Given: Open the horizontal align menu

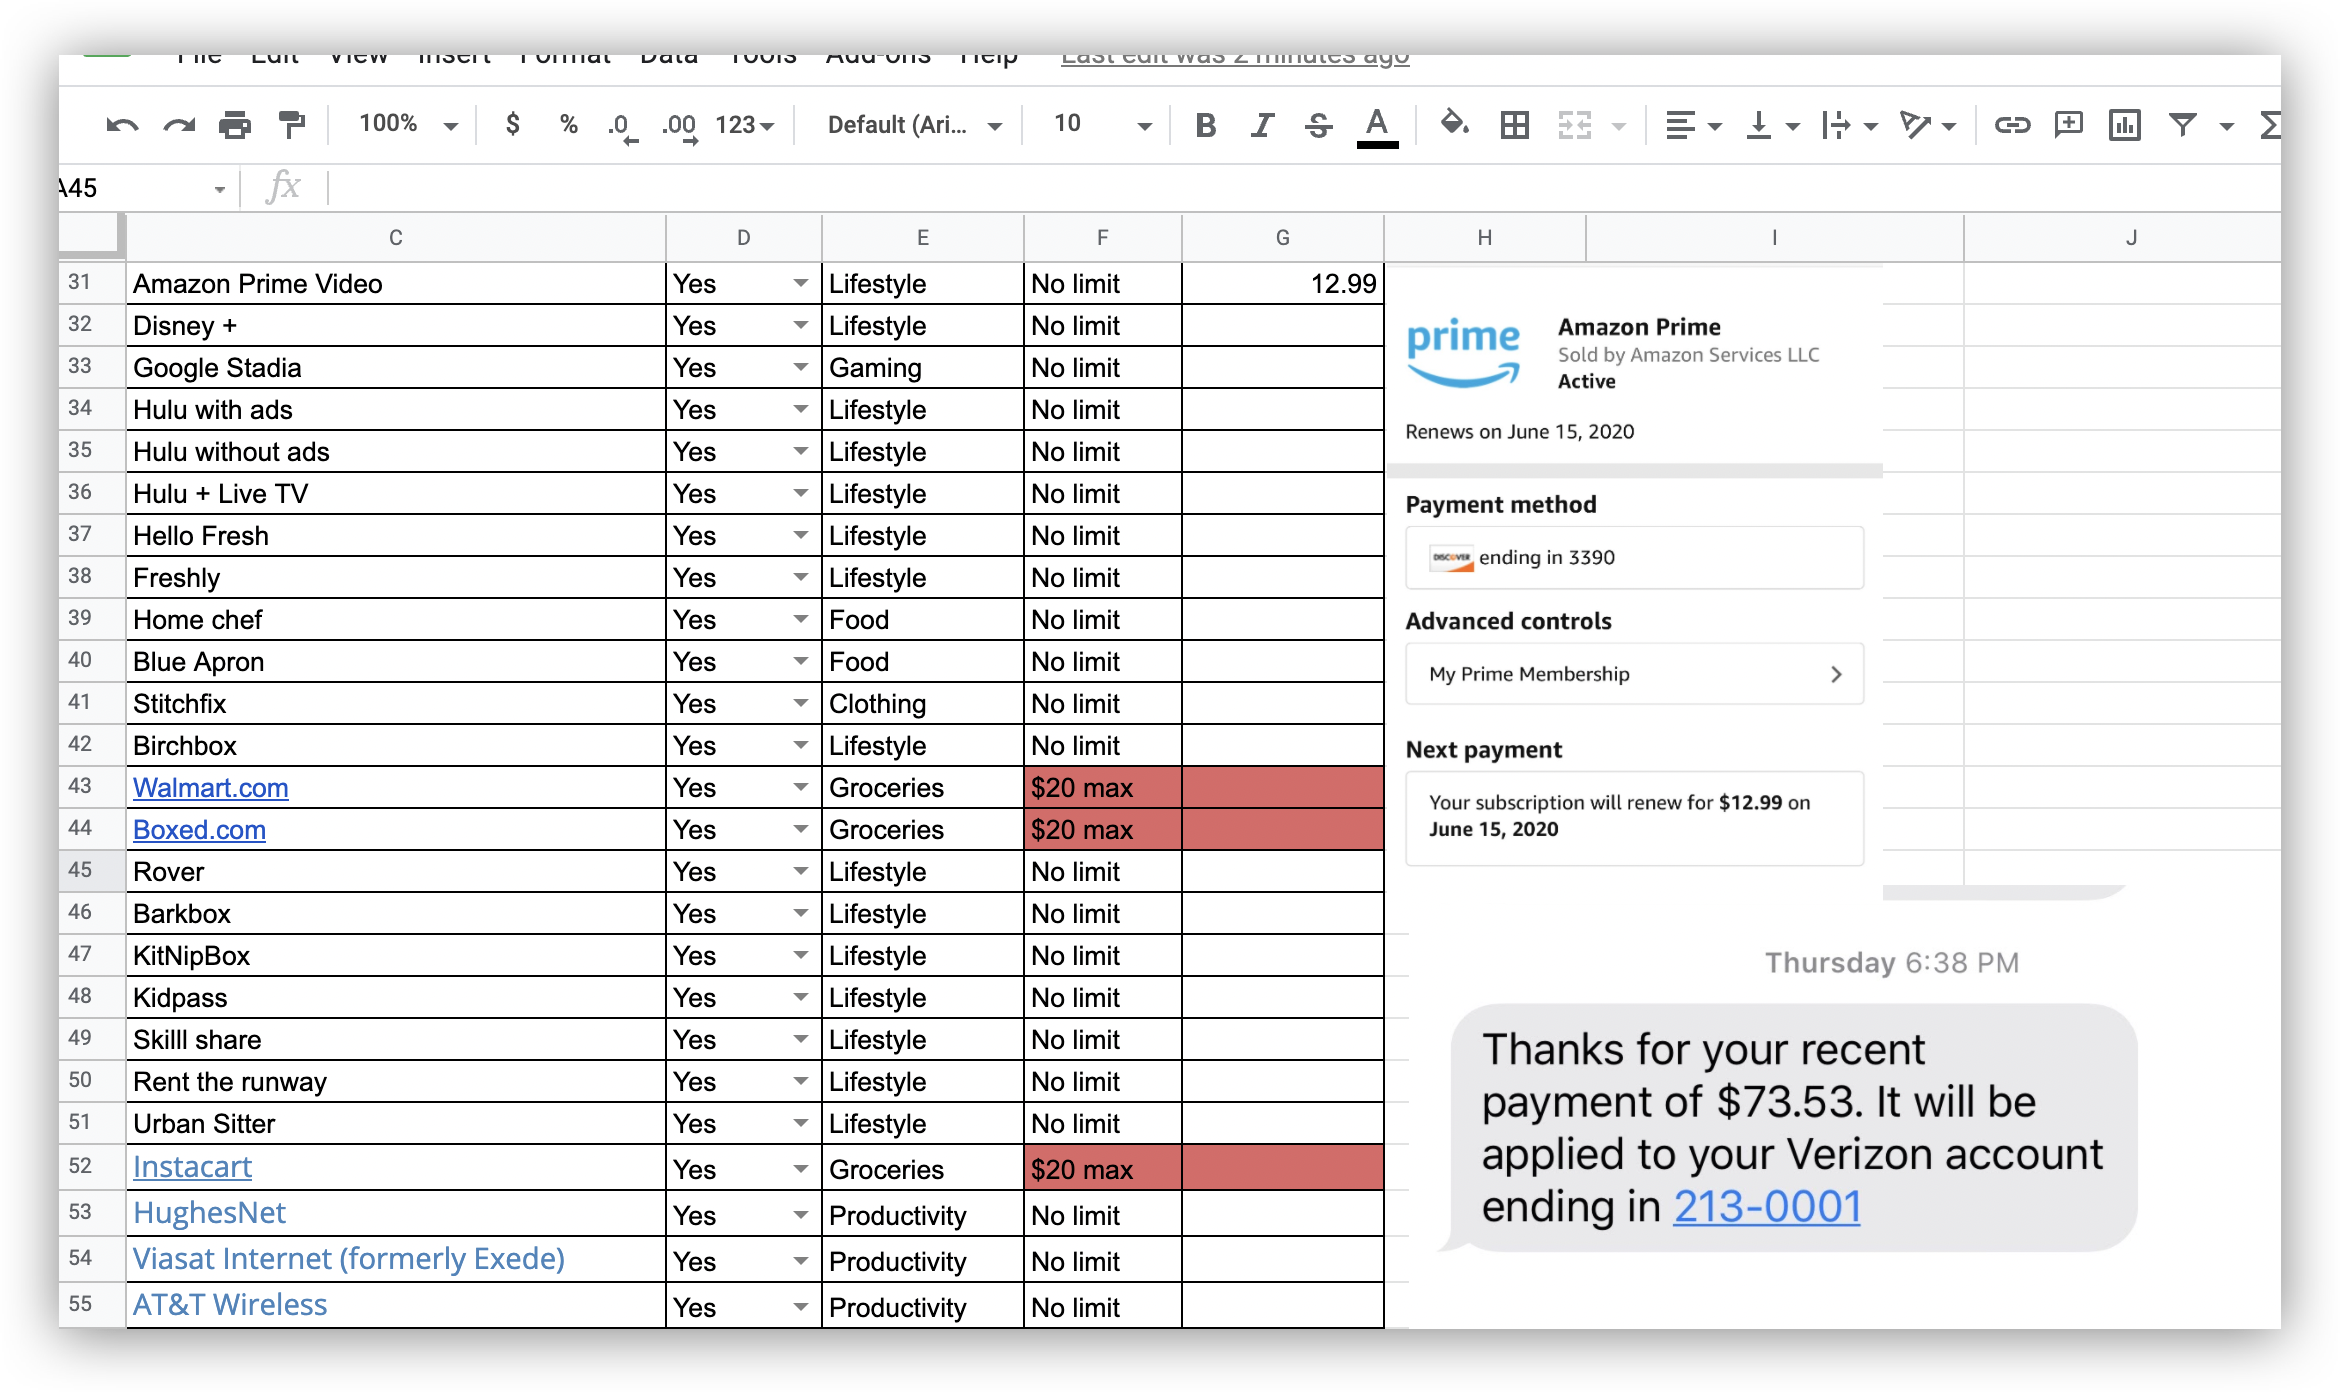Looking at the screenshot, I should click(1692, 125).
